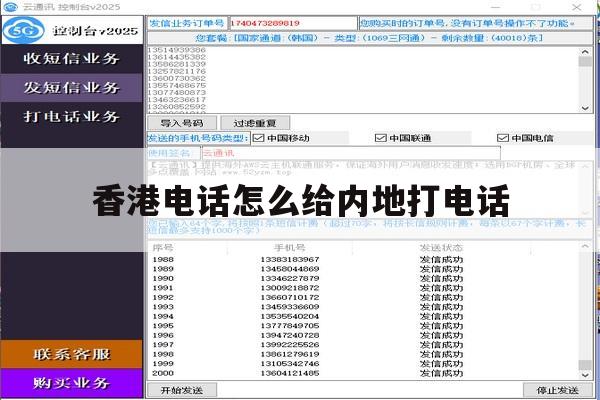Click the 使用签名 signature input field
Image resolution: width=600 pixels, height=400 pixels.
point(351,153)
